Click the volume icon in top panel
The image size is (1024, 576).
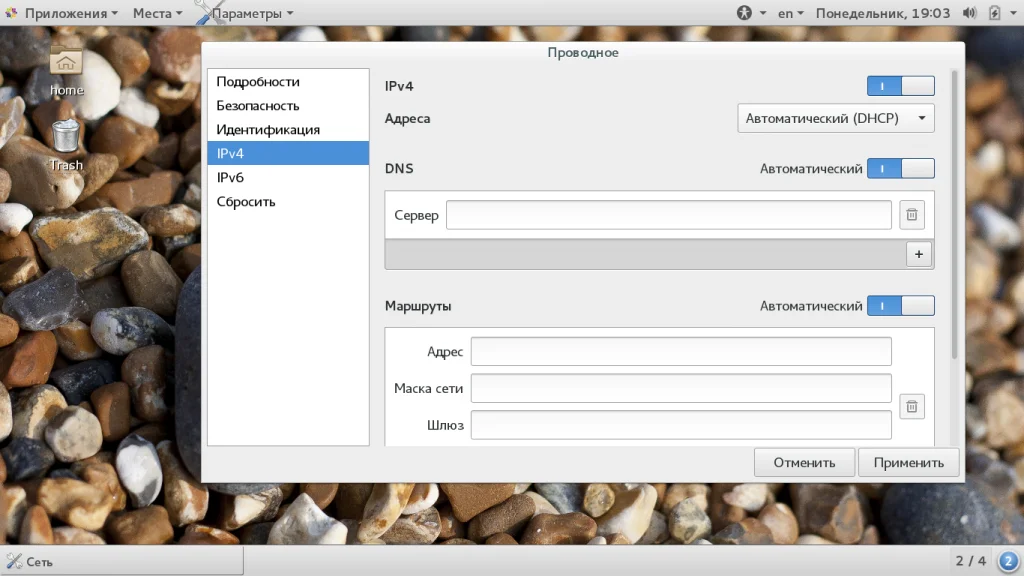[969, 13]
